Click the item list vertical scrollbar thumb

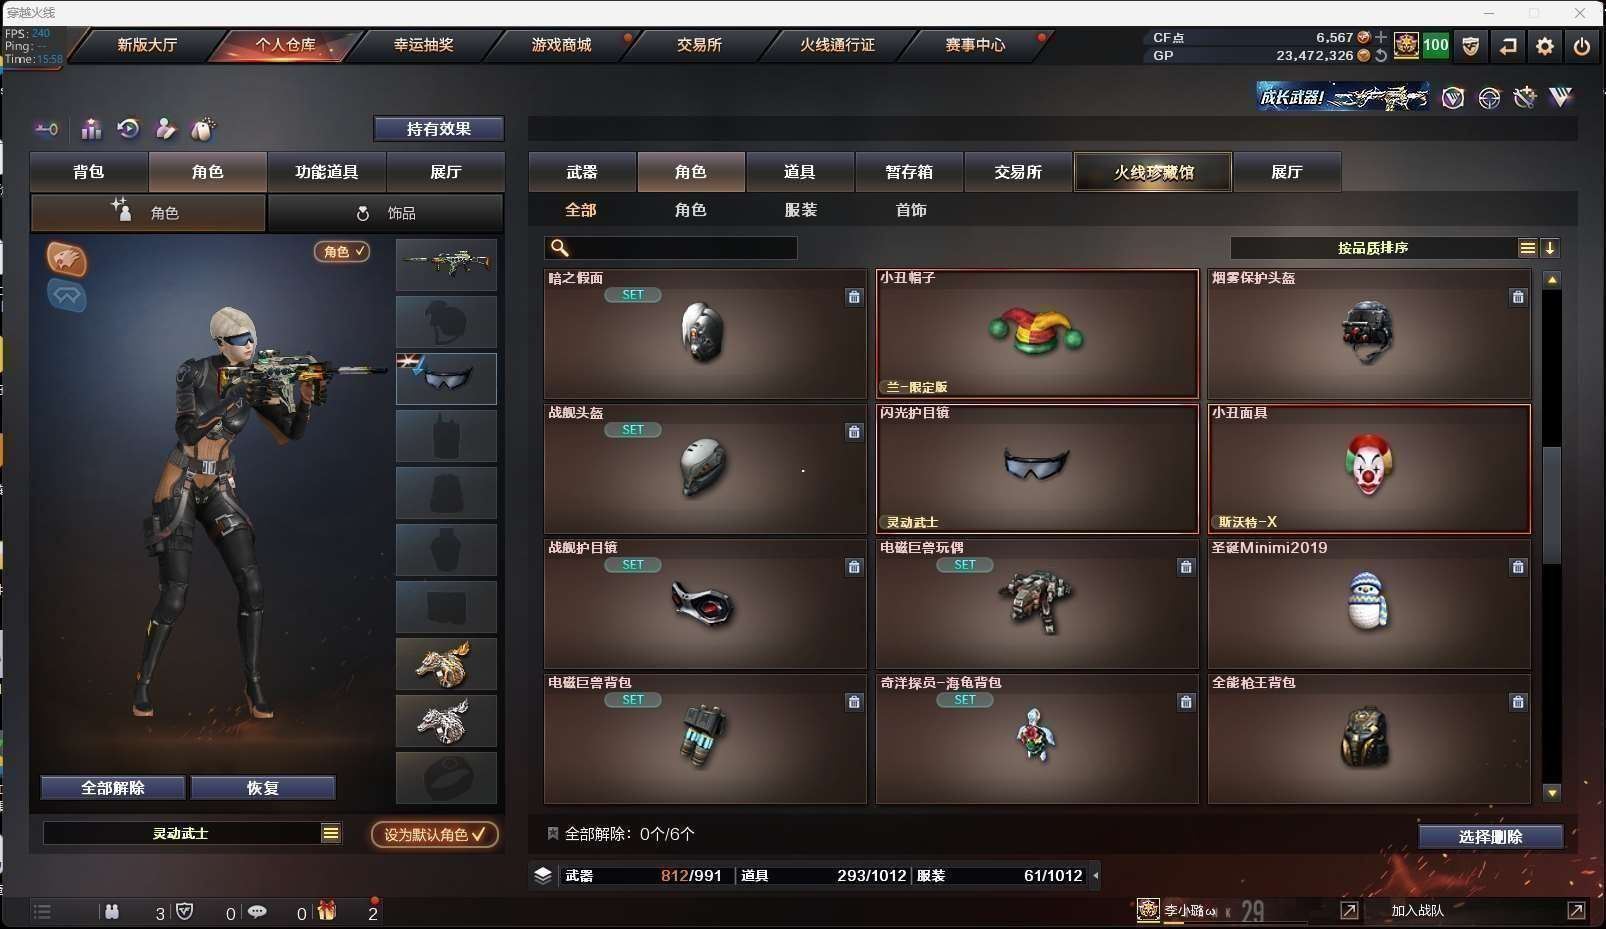[x=1552, y=505]
